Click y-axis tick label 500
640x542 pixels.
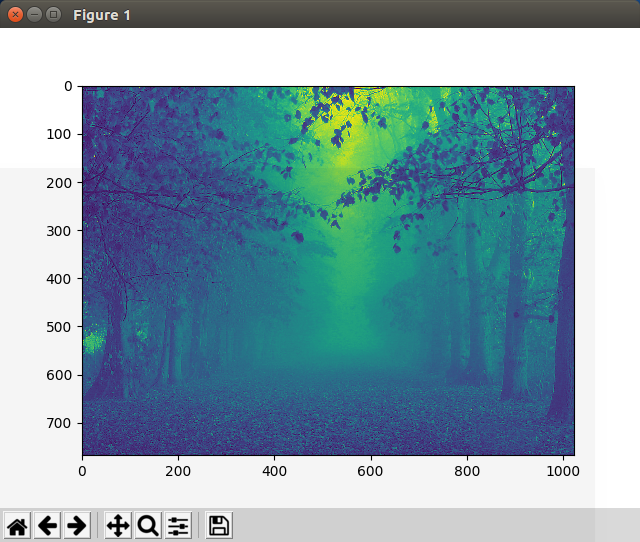(59, 327)
